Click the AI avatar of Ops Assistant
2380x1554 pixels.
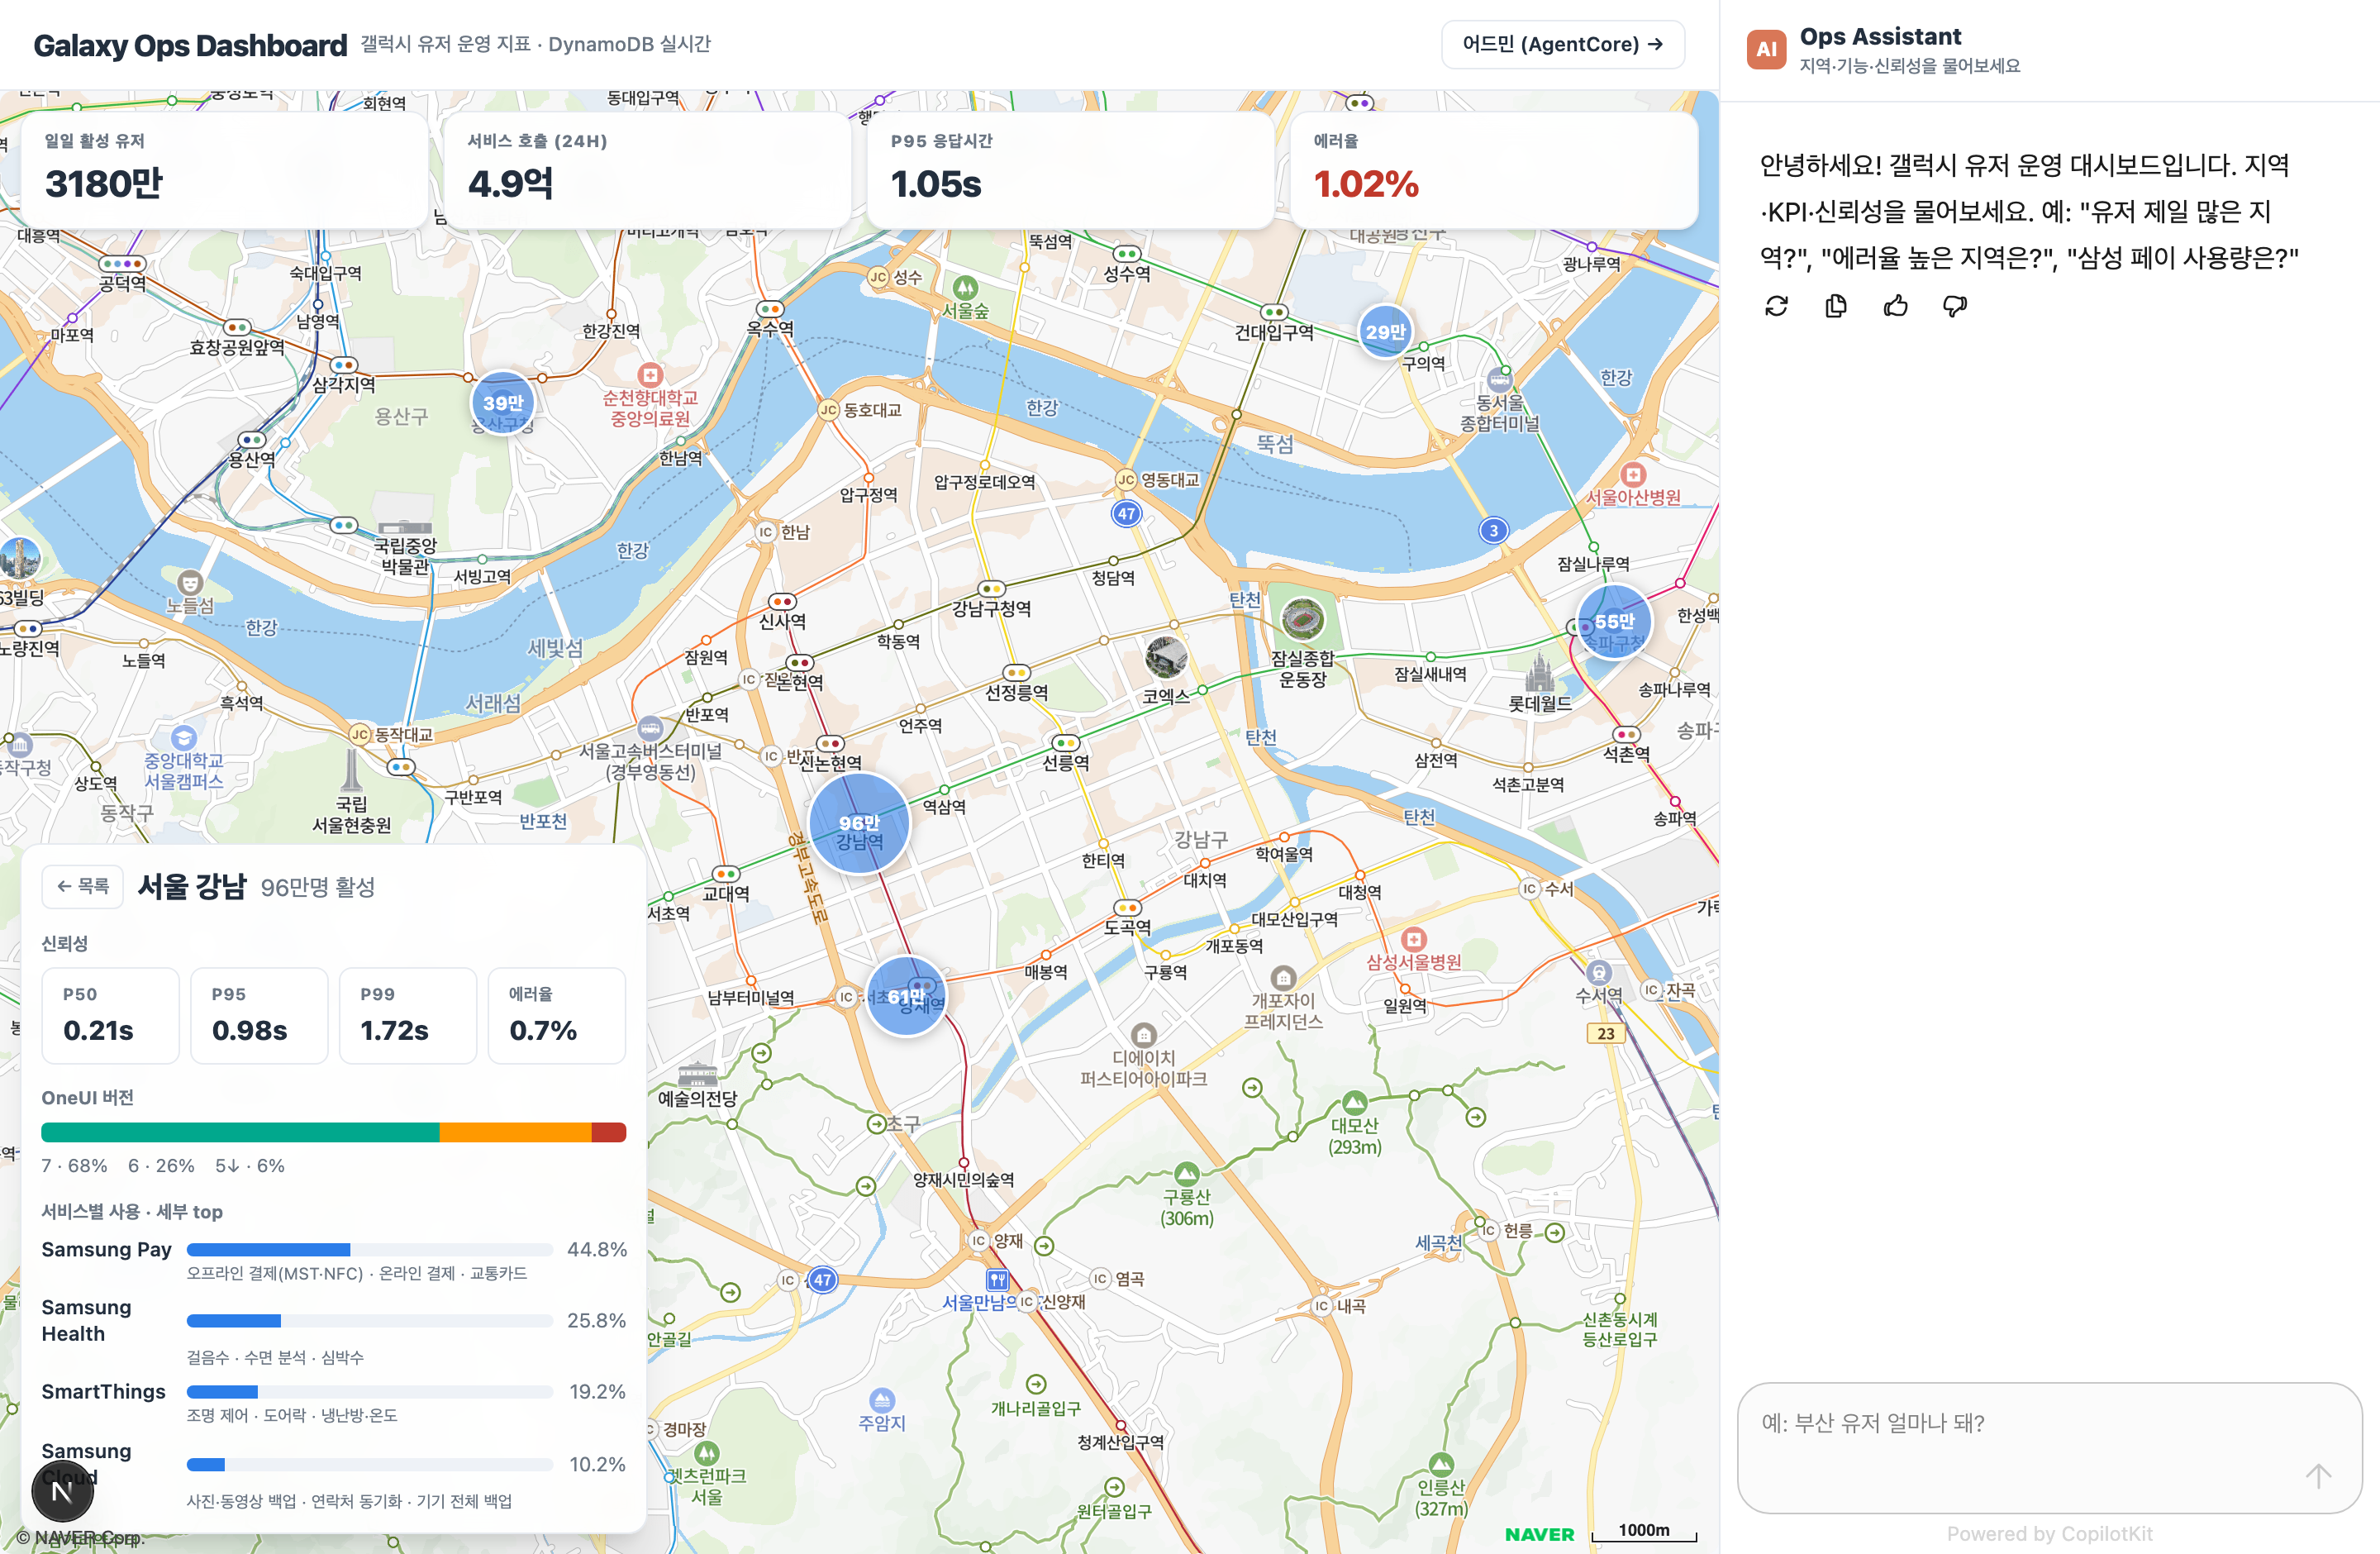(x=1766, y=49)
